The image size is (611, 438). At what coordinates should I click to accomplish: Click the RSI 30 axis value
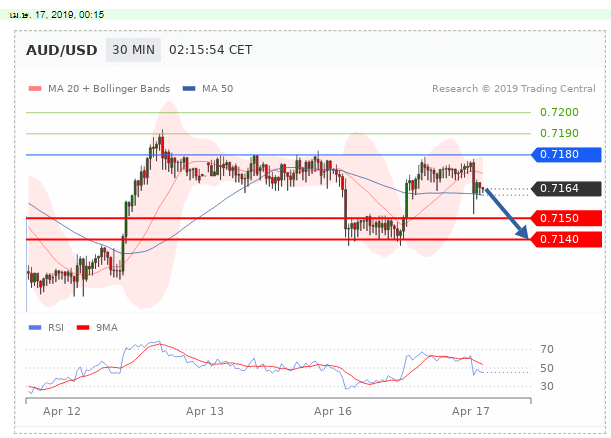[547, 386]
